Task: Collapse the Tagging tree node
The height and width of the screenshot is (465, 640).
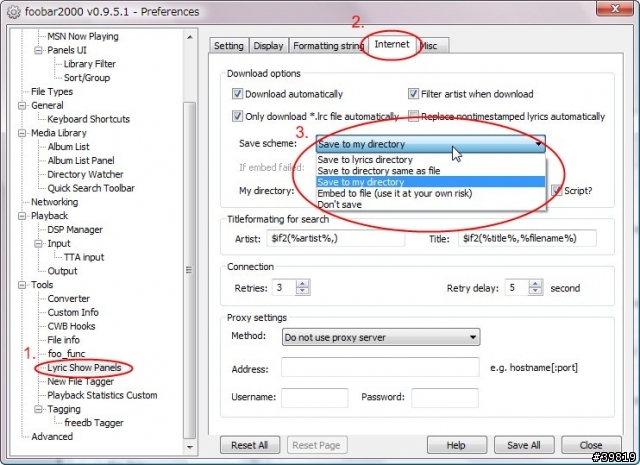Action: (38, 409)
